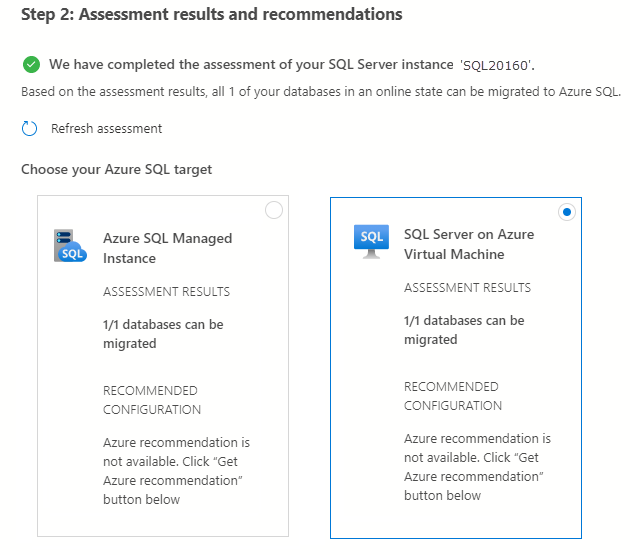
Task: Select the Azure SQL Managed Instance radio button
Action: click(274, 210)
